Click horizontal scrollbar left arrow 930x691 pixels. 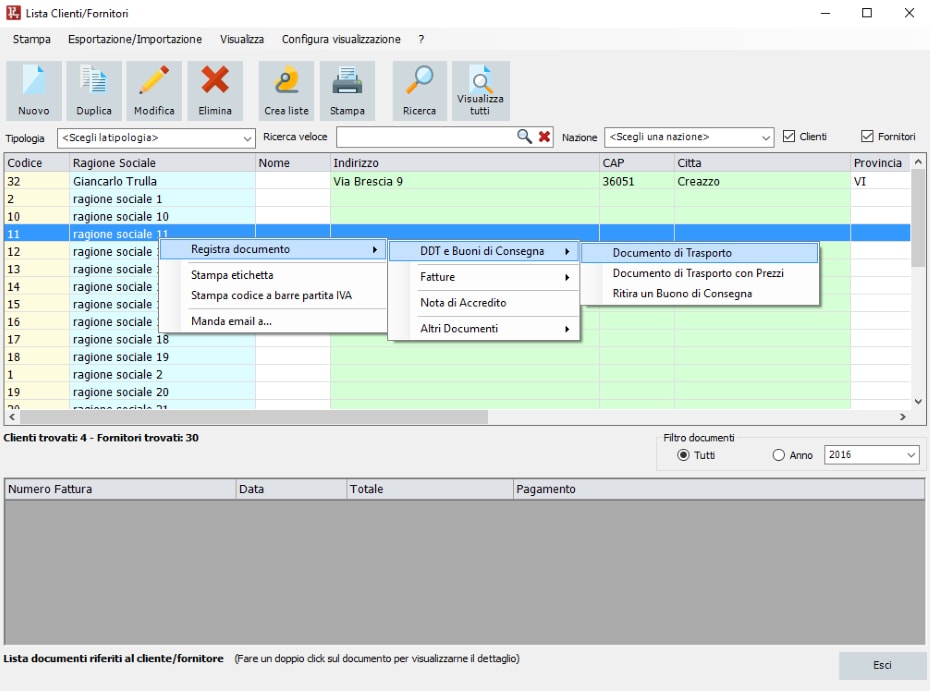coord(12,417)
